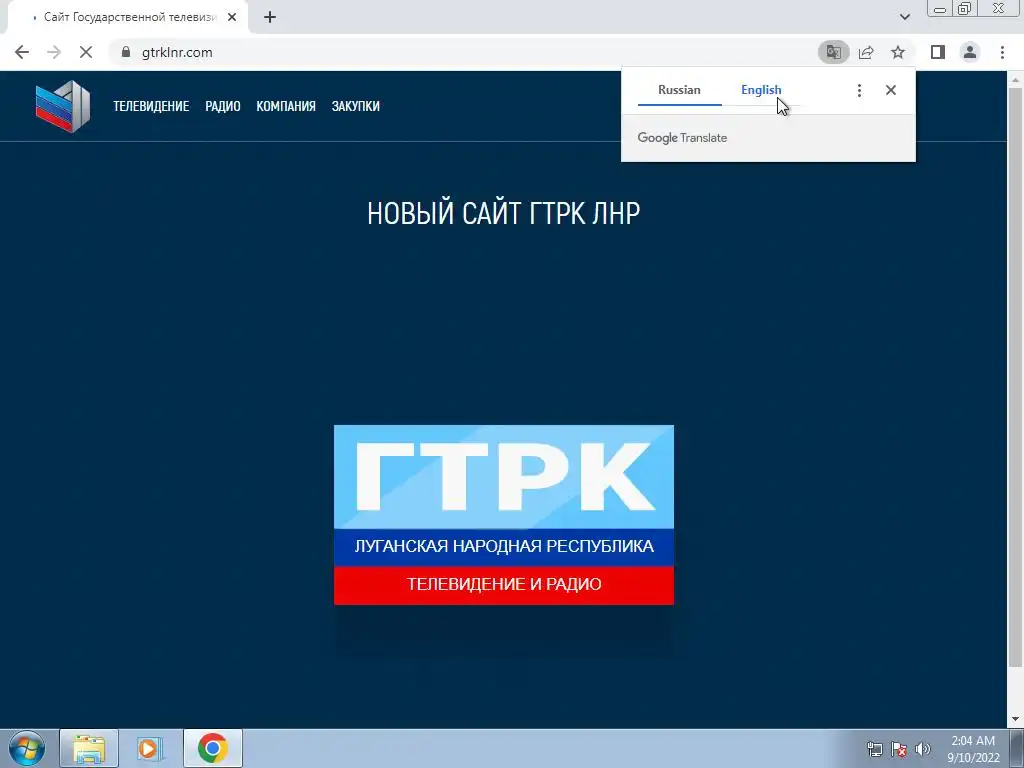Open Windows Media Player from taskbar
1024x768 pixels.
(150, 748)
